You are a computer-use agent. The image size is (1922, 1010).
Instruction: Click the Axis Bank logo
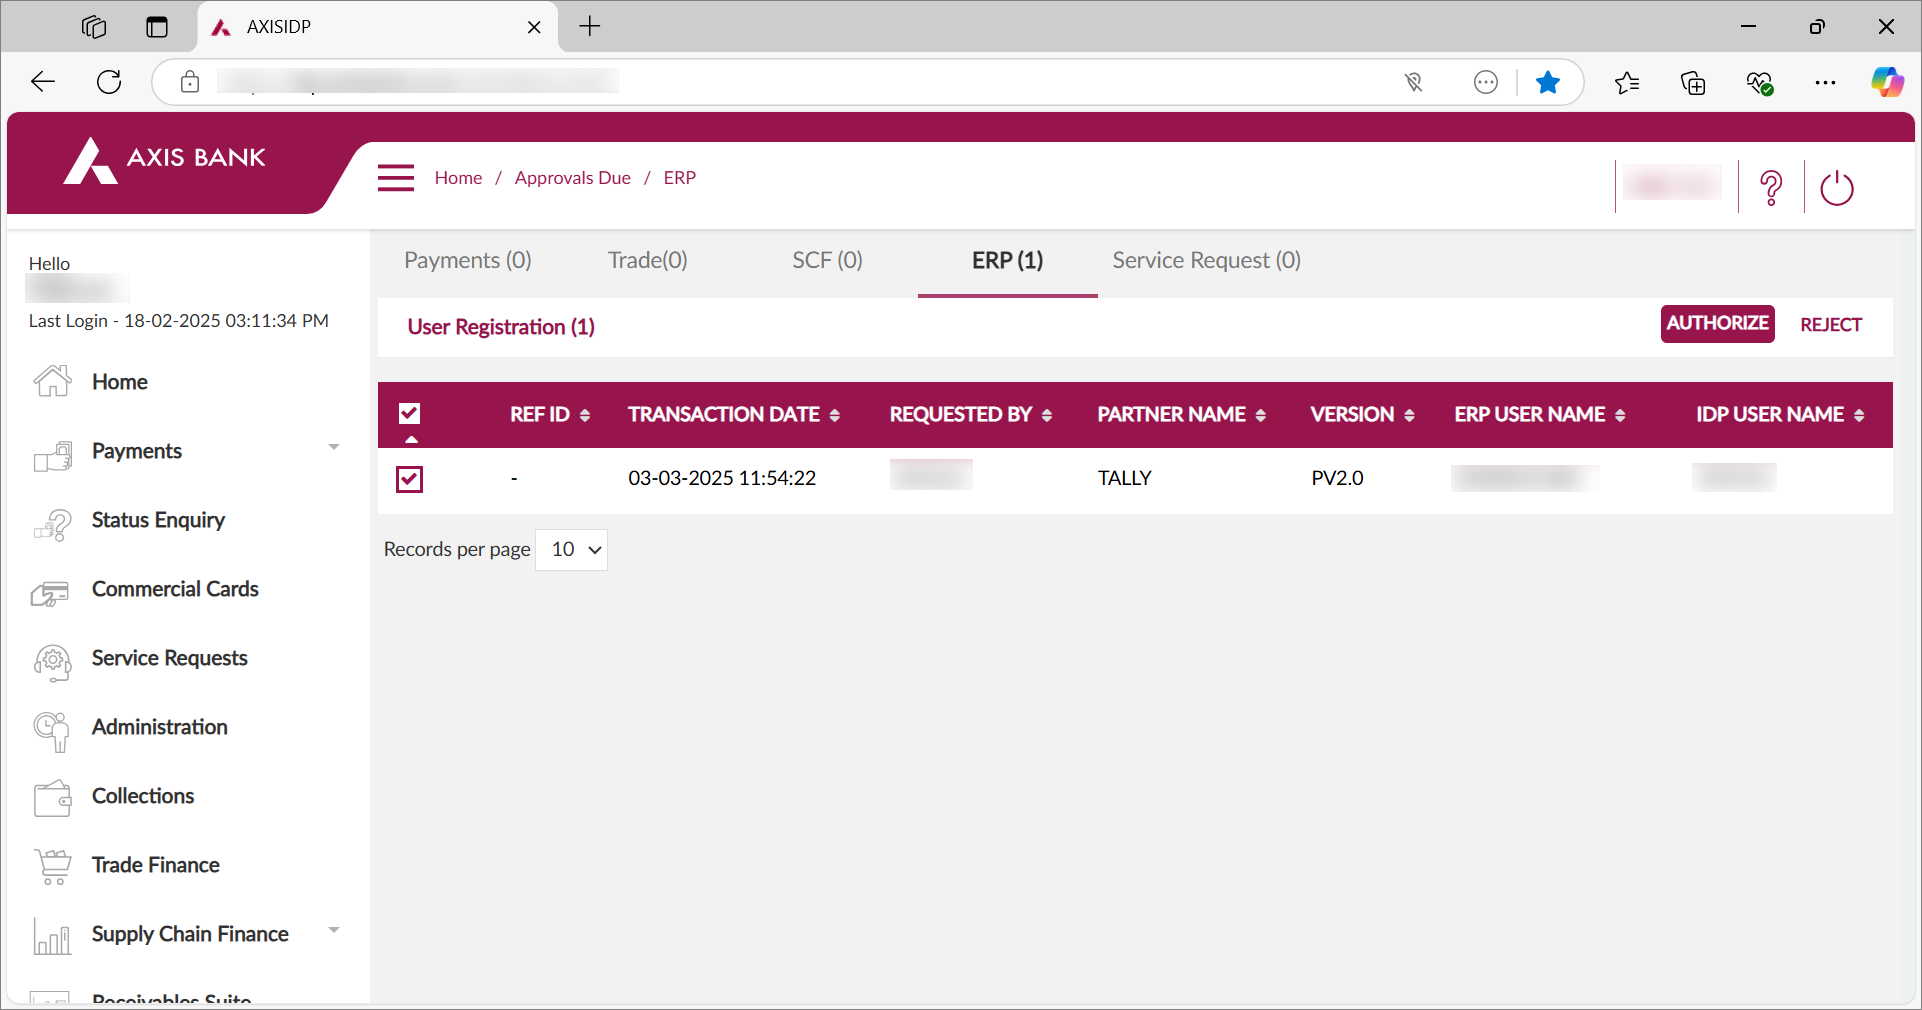165,160
